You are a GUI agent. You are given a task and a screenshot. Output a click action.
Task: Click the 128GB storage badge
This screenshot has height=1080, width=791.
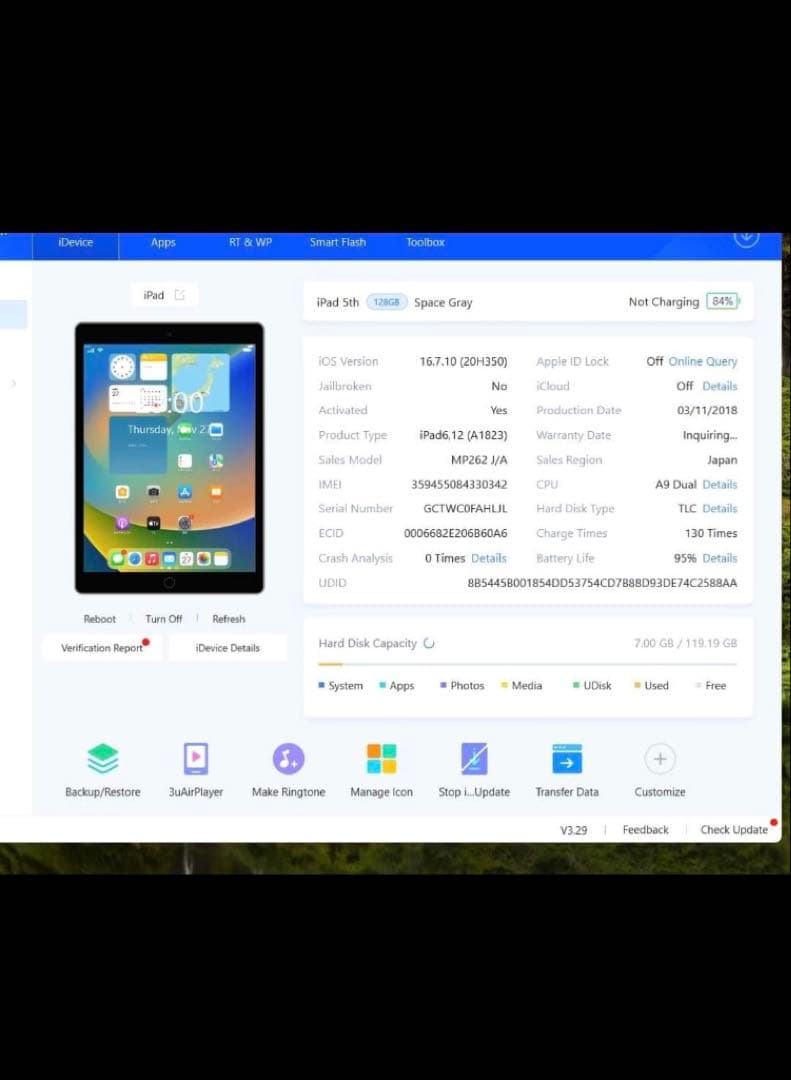(x=387, y=302)
